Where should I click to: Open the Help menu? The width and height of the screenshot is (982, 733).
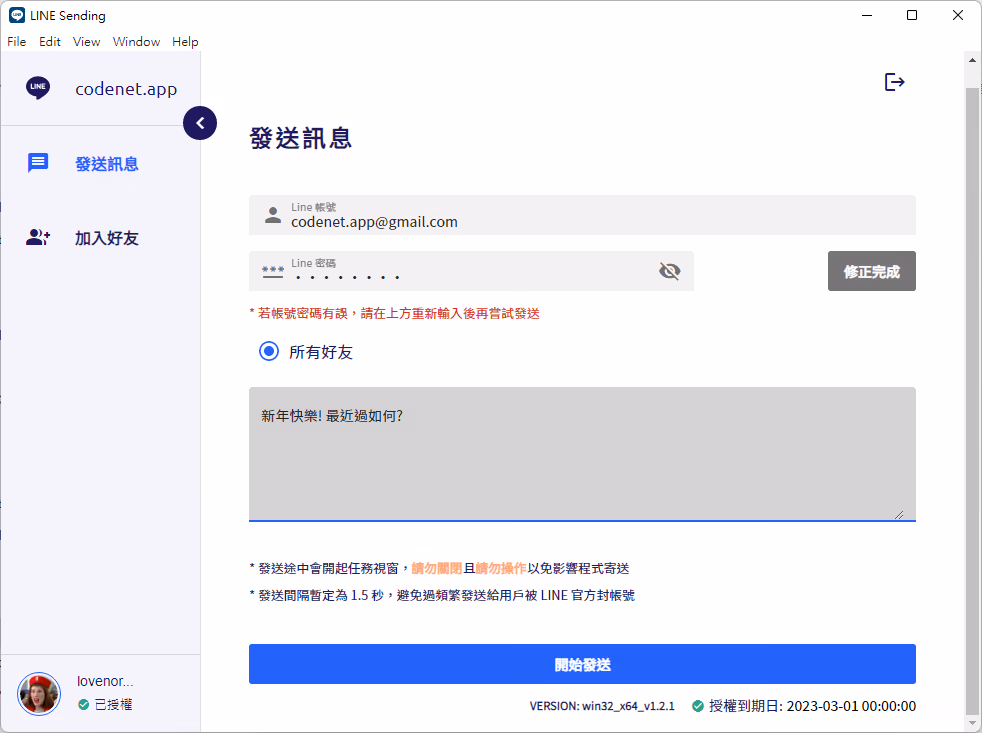pyautogui.click(x=185, y=41)
